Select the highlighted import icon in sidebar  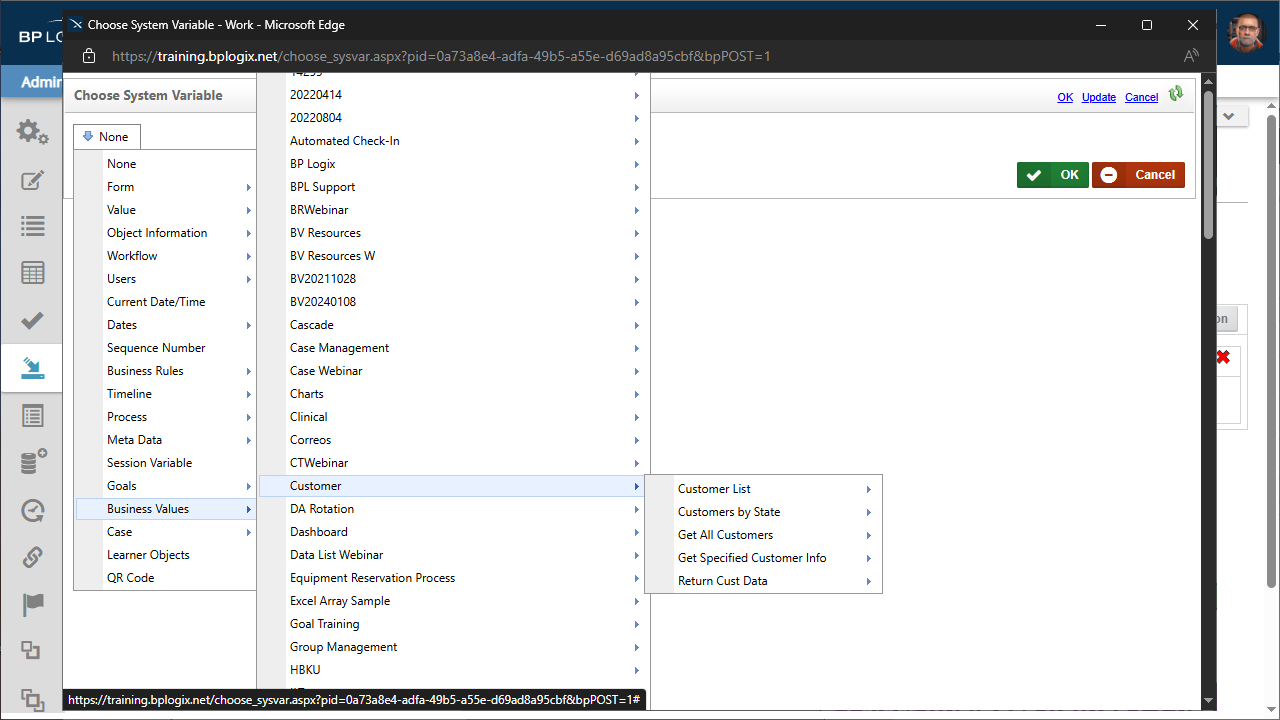pos(32,369)
